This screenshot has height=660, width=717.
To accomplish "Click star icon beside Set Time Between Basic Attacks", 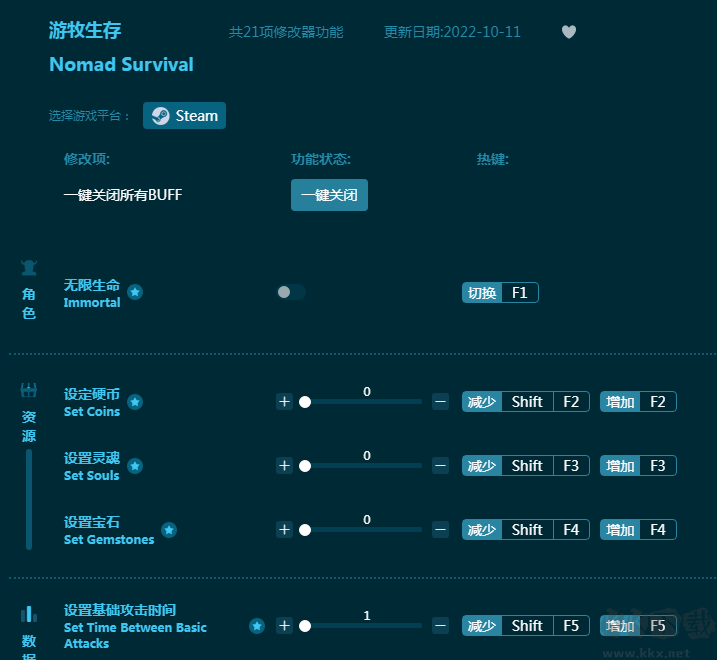I will (x=257, y=626).
